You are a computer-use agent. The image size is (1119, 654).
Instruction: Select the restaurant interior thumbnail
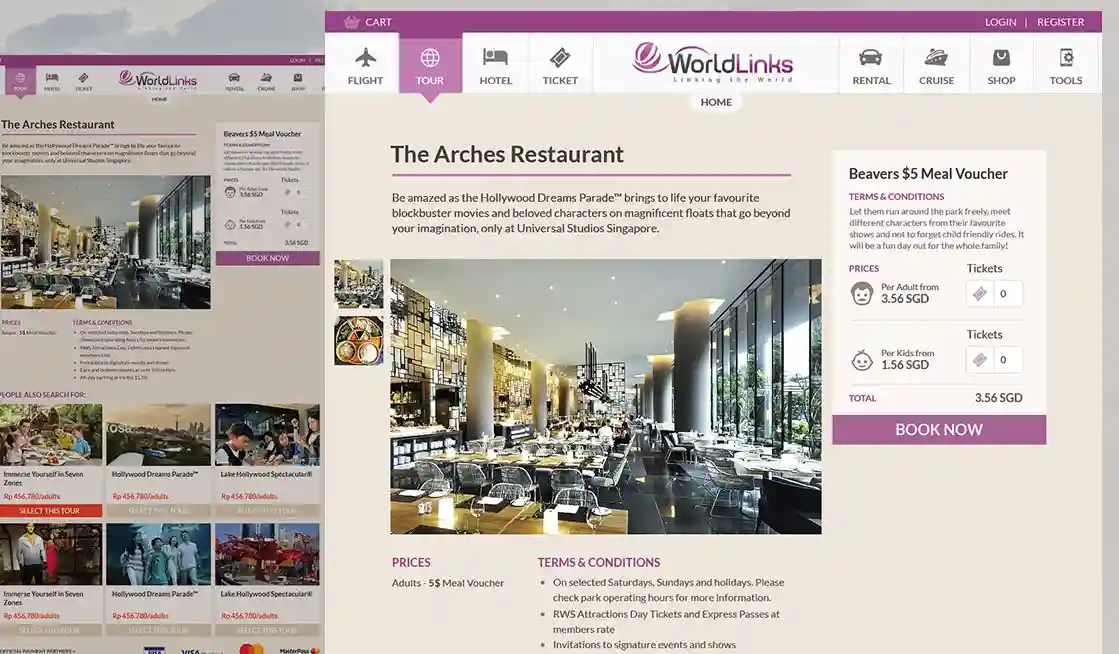358,283
